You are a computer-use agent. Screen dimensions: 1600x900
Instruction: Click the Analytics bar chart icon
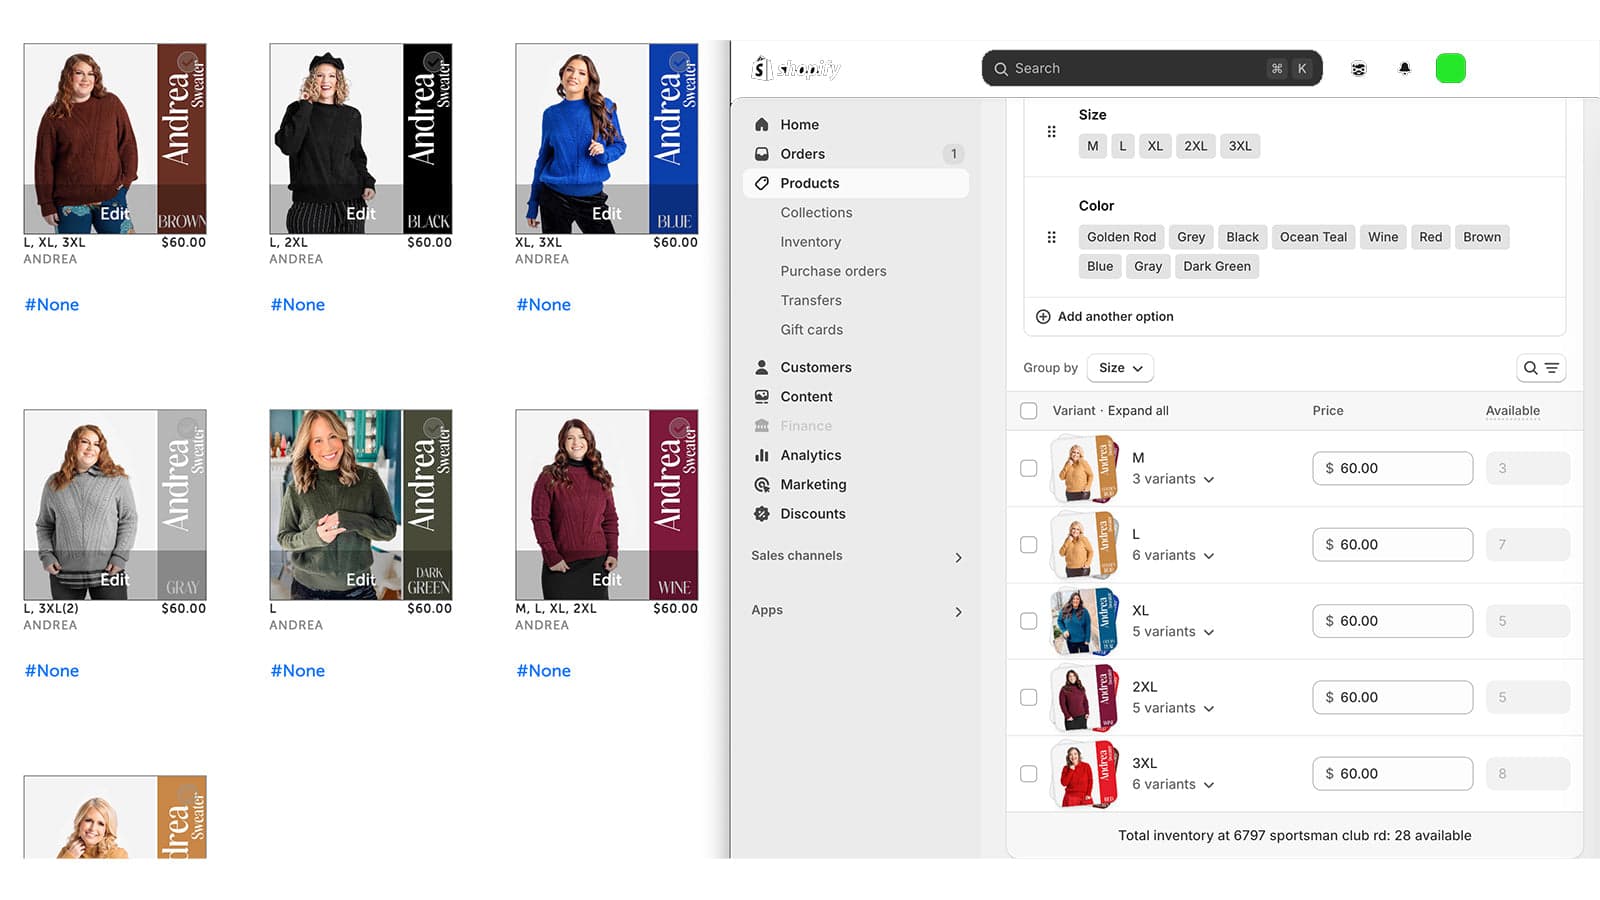click(762, 455)
